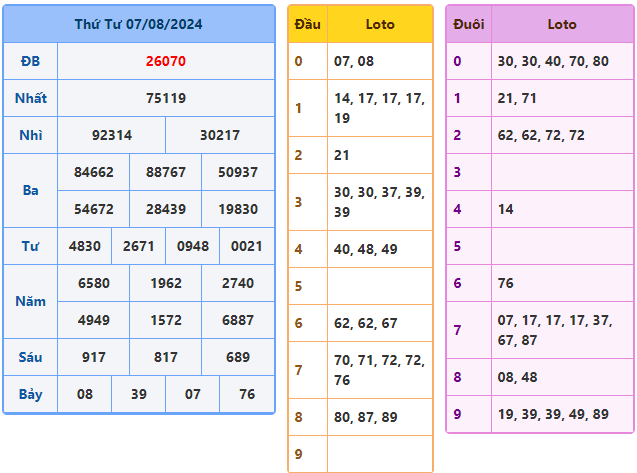This screenshot has height=473, width=637.
Task: Select loto cell 14, 17, 17, 17, 19
Action: (379, 108)
